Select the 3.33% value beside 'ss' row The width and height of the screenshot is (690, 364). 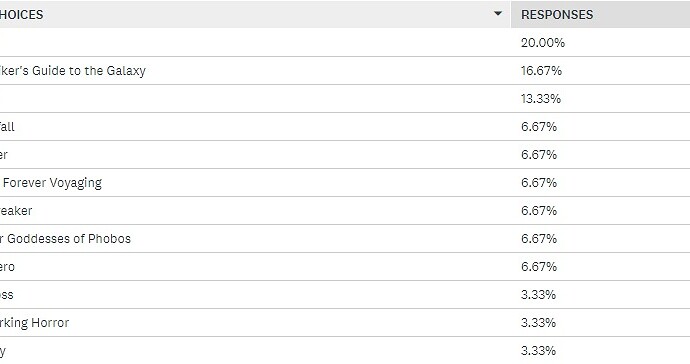tap(538, 294)
